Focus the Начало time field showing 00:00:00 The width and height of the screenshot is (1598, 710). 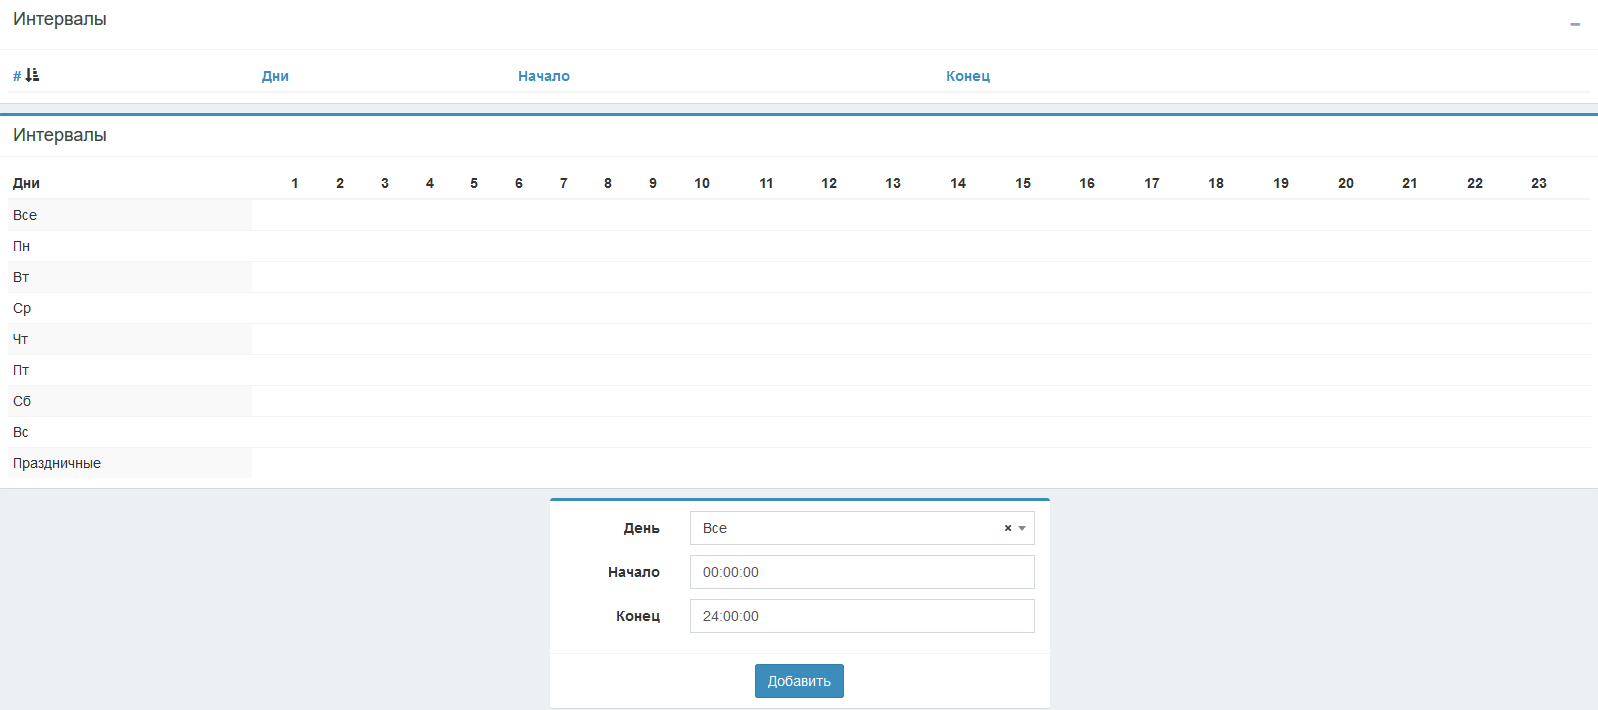pyautogui.click(x=861, y=572)
